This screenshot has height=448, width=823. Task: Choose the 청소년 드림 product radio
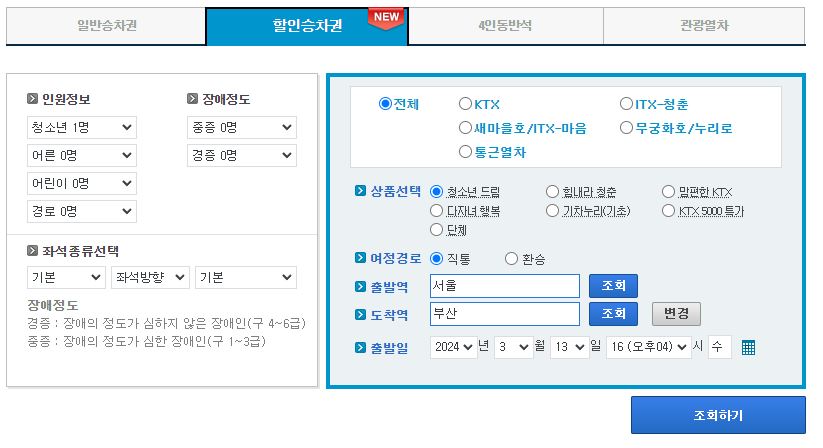(436, 191)
